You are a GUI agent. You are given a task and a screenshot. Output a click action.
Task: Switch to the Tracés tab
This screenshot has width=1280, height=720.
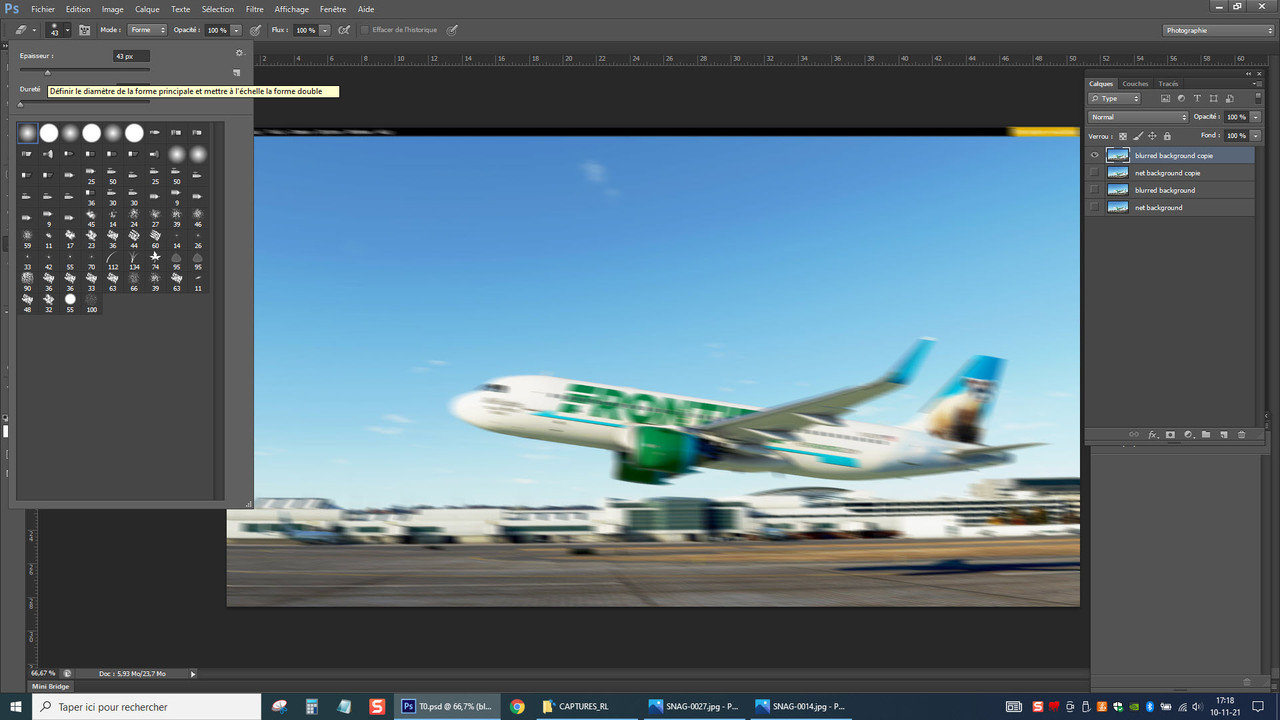(1168, 84)
